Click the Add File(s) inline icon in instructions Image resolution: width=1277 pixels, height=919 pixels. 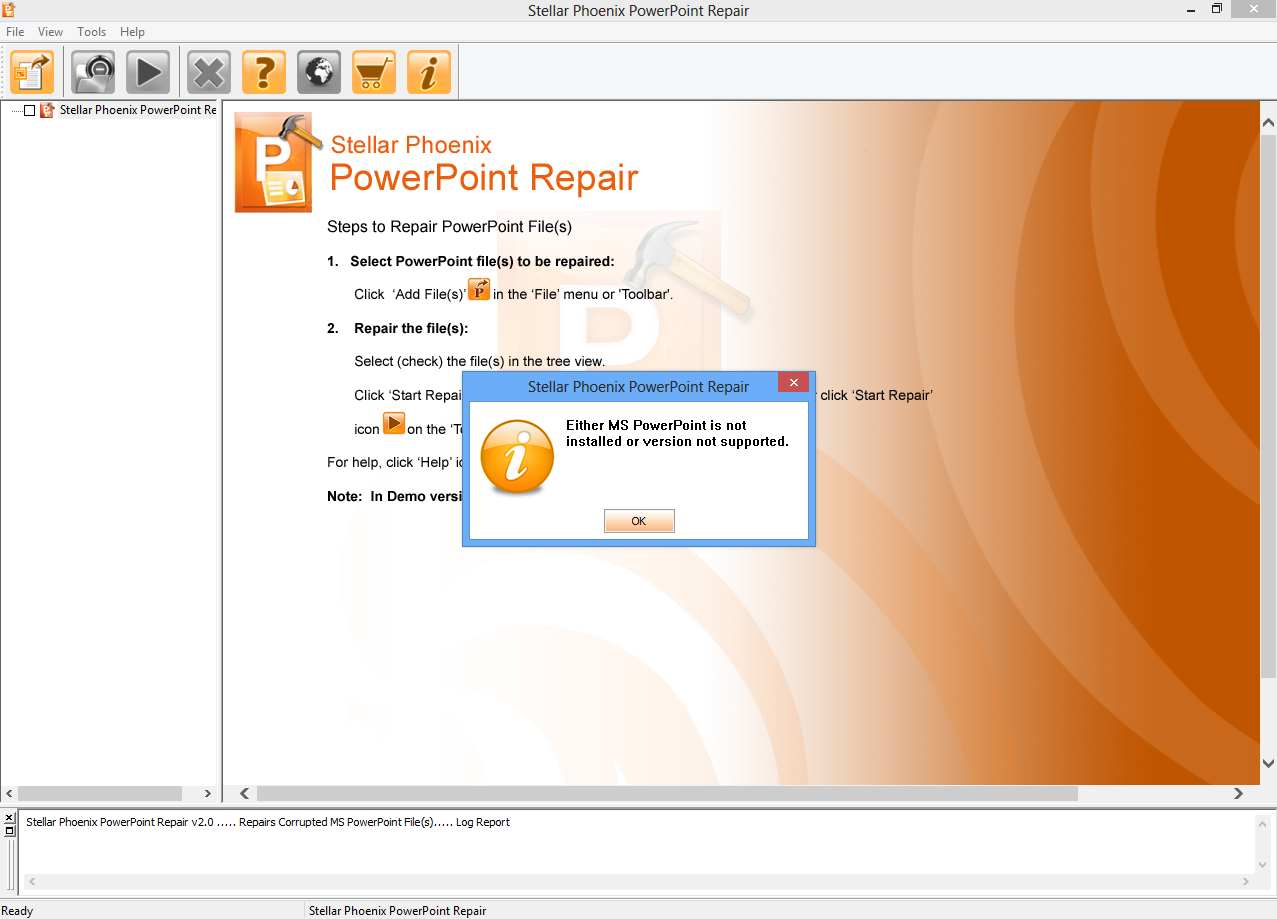[479, 290]
